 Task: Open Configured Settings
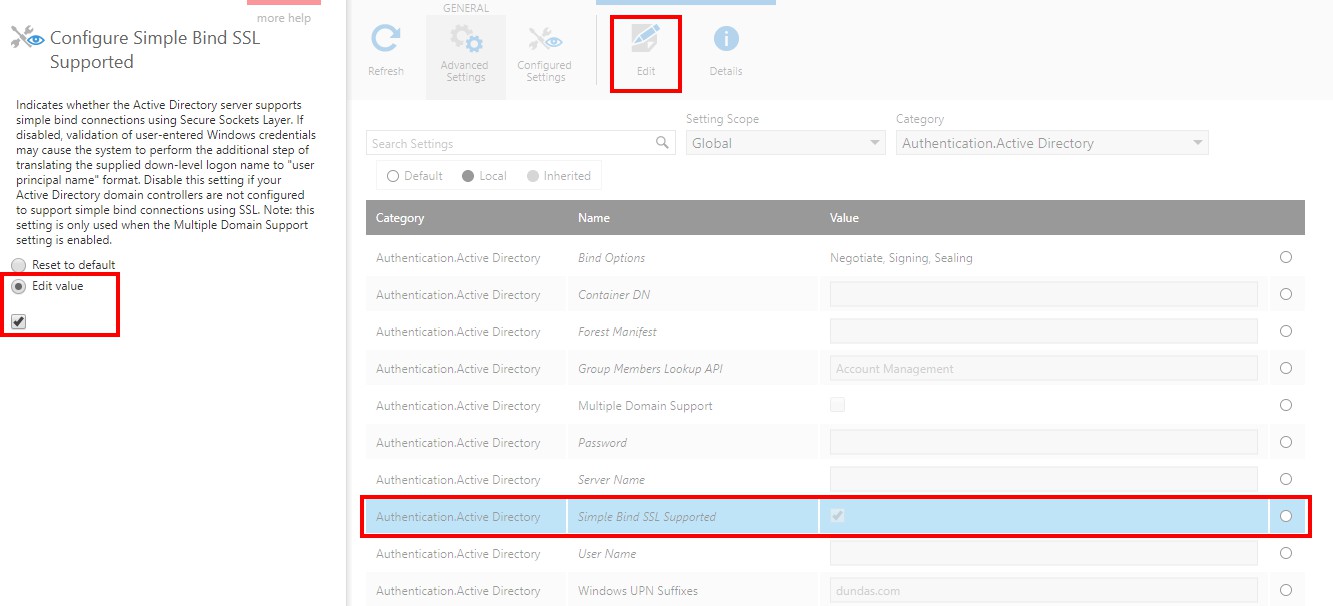click(544, 45)
